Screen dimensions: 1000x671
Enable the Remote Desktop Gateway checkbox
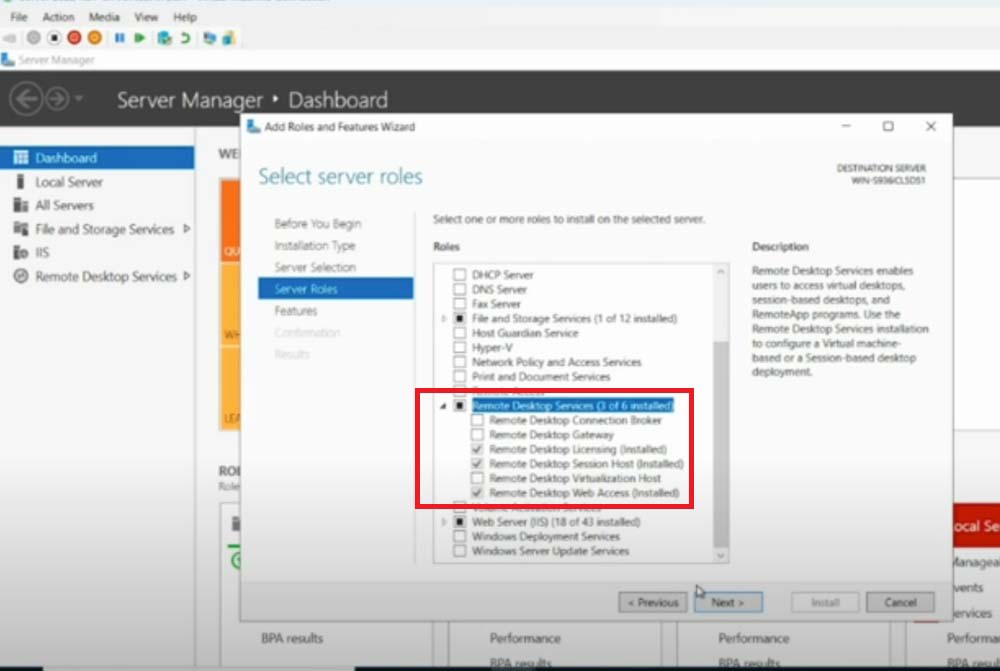pyautogui.click(x=477, y=435)
